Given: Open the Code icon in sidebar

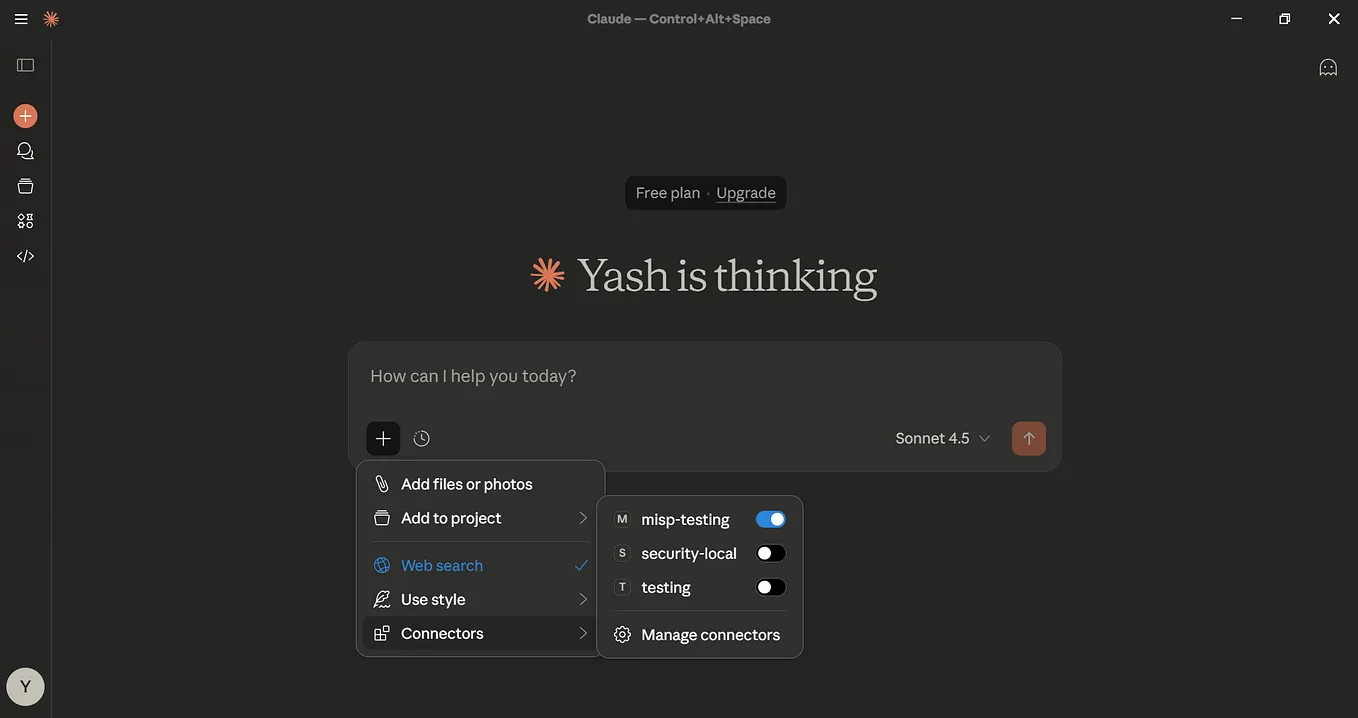Looking at the screenshot, I should click(x=25, y=256).
